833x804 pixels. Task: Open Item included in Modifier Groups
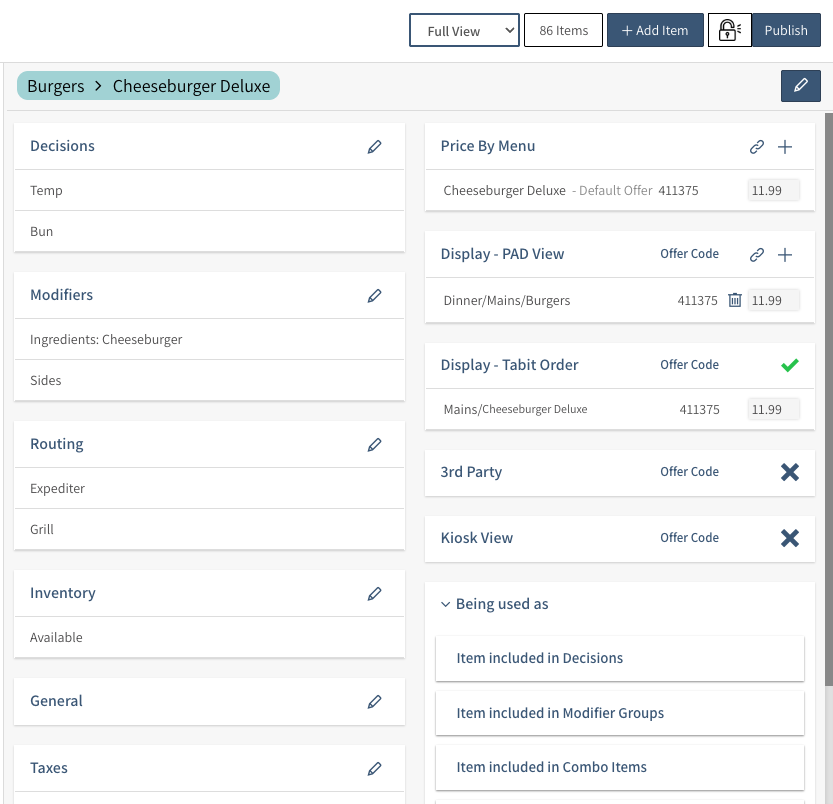coord(620,714)
